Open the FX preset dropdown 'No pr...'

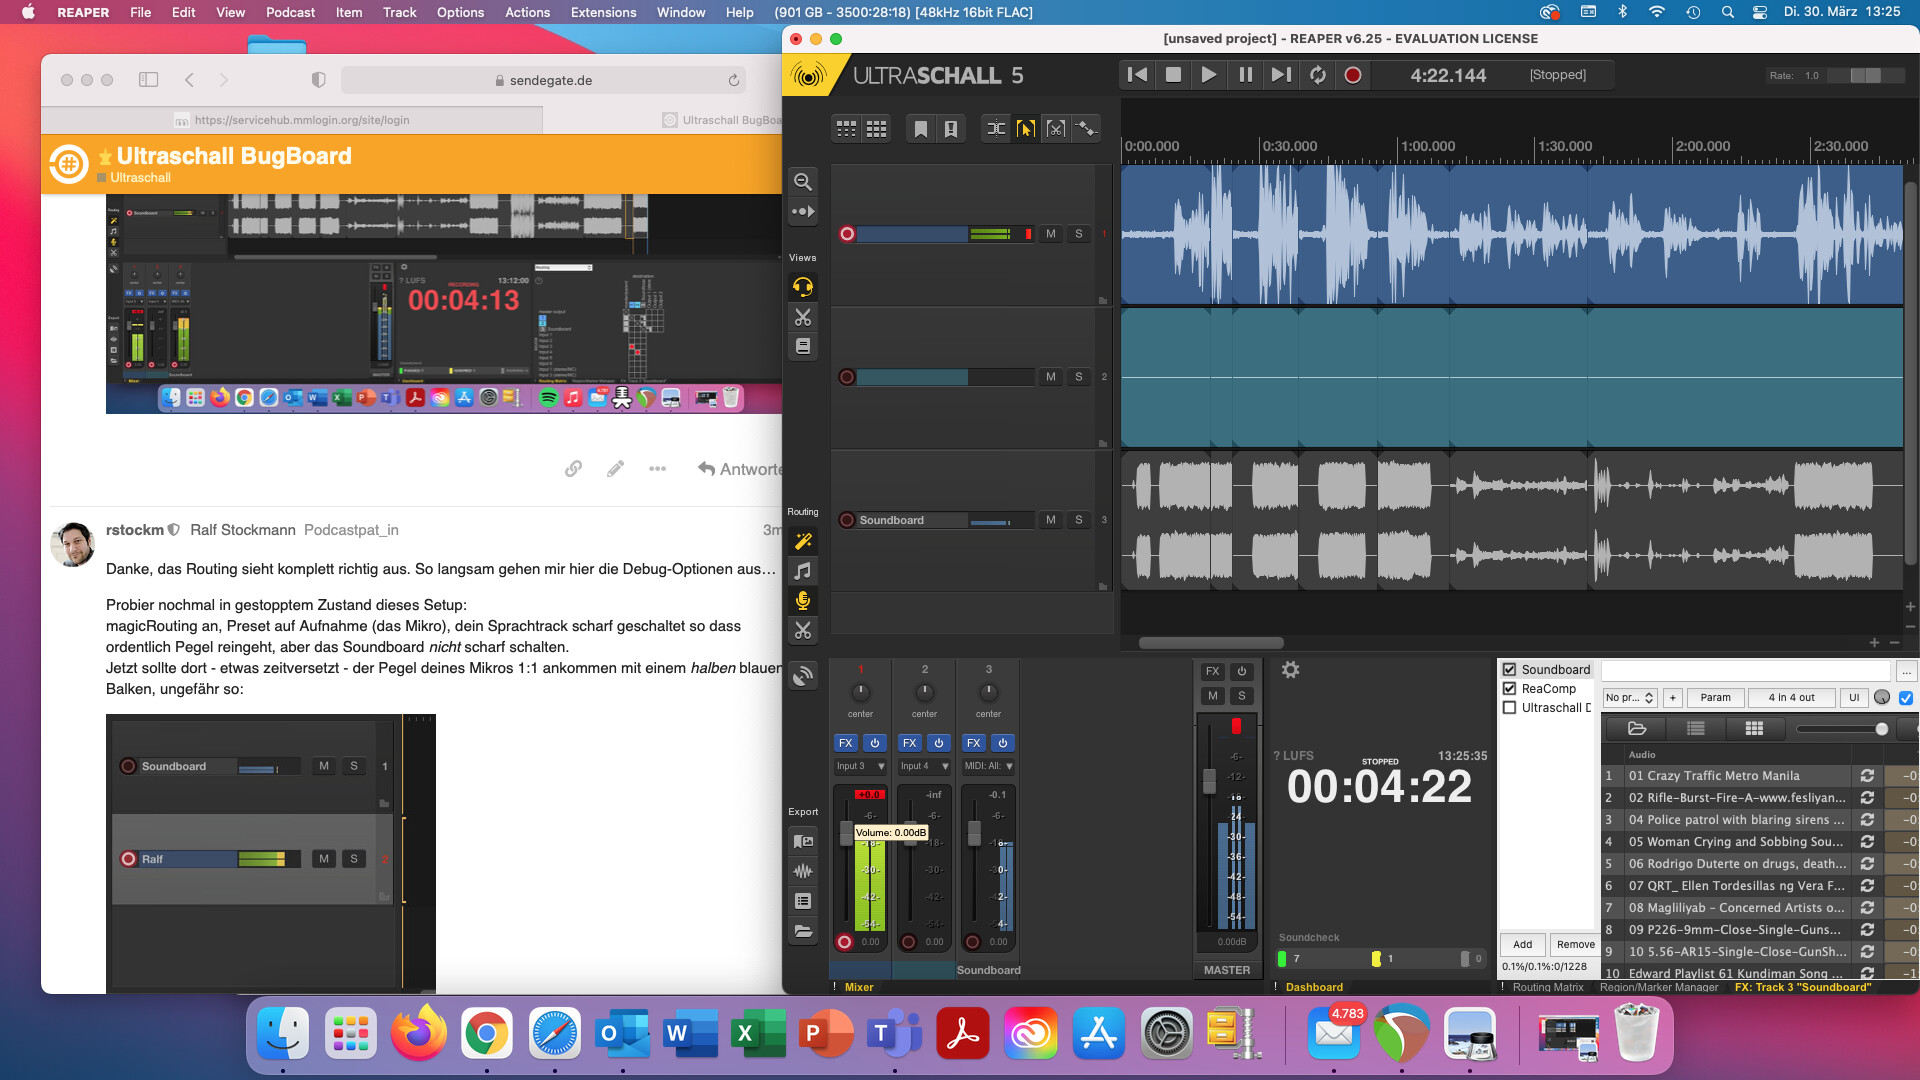(x=1629, y=698)
